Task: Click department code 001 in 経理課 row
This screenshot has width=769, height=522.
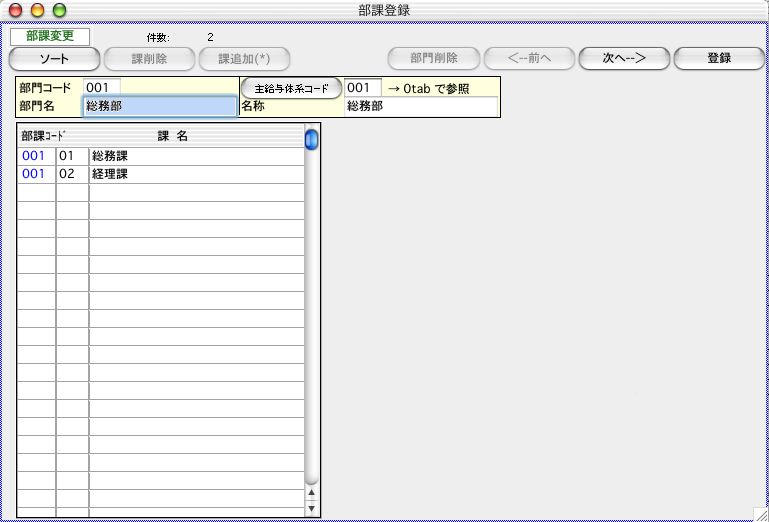Action: point(37,174)
